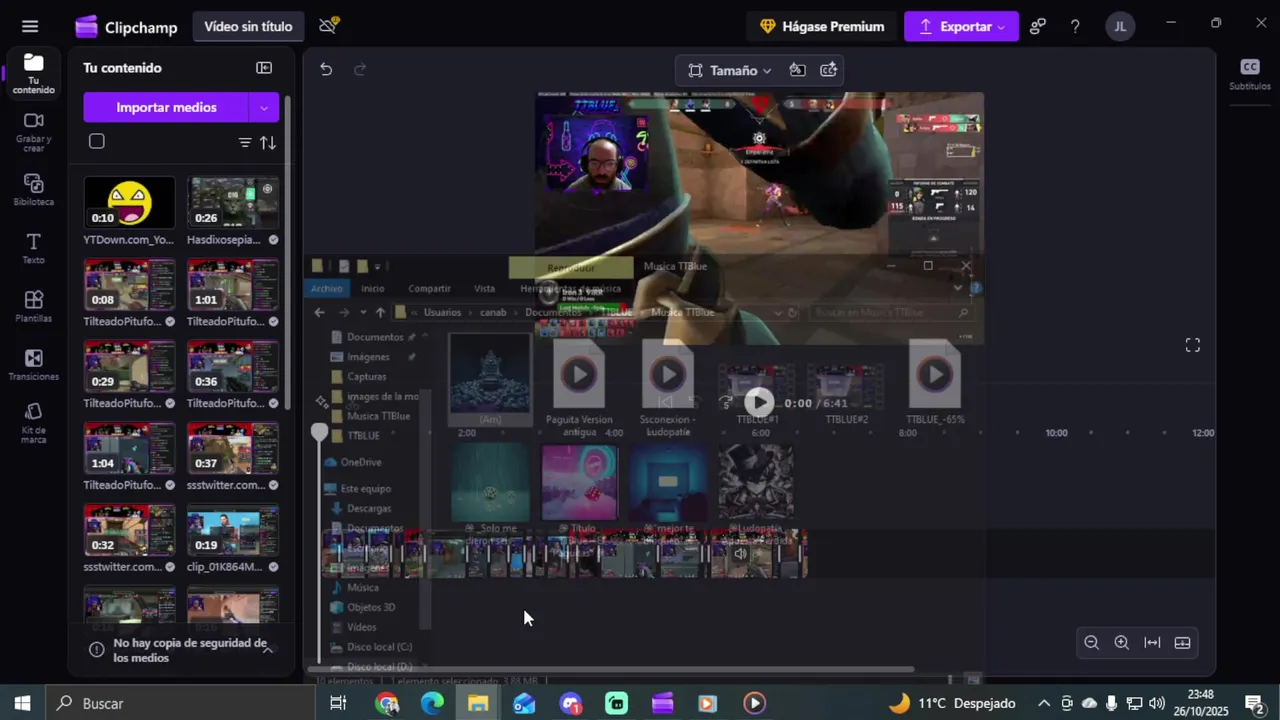Open the collaboration share icon near Exportar
The image size is (1280, 720).
[x=1038, y=27]
